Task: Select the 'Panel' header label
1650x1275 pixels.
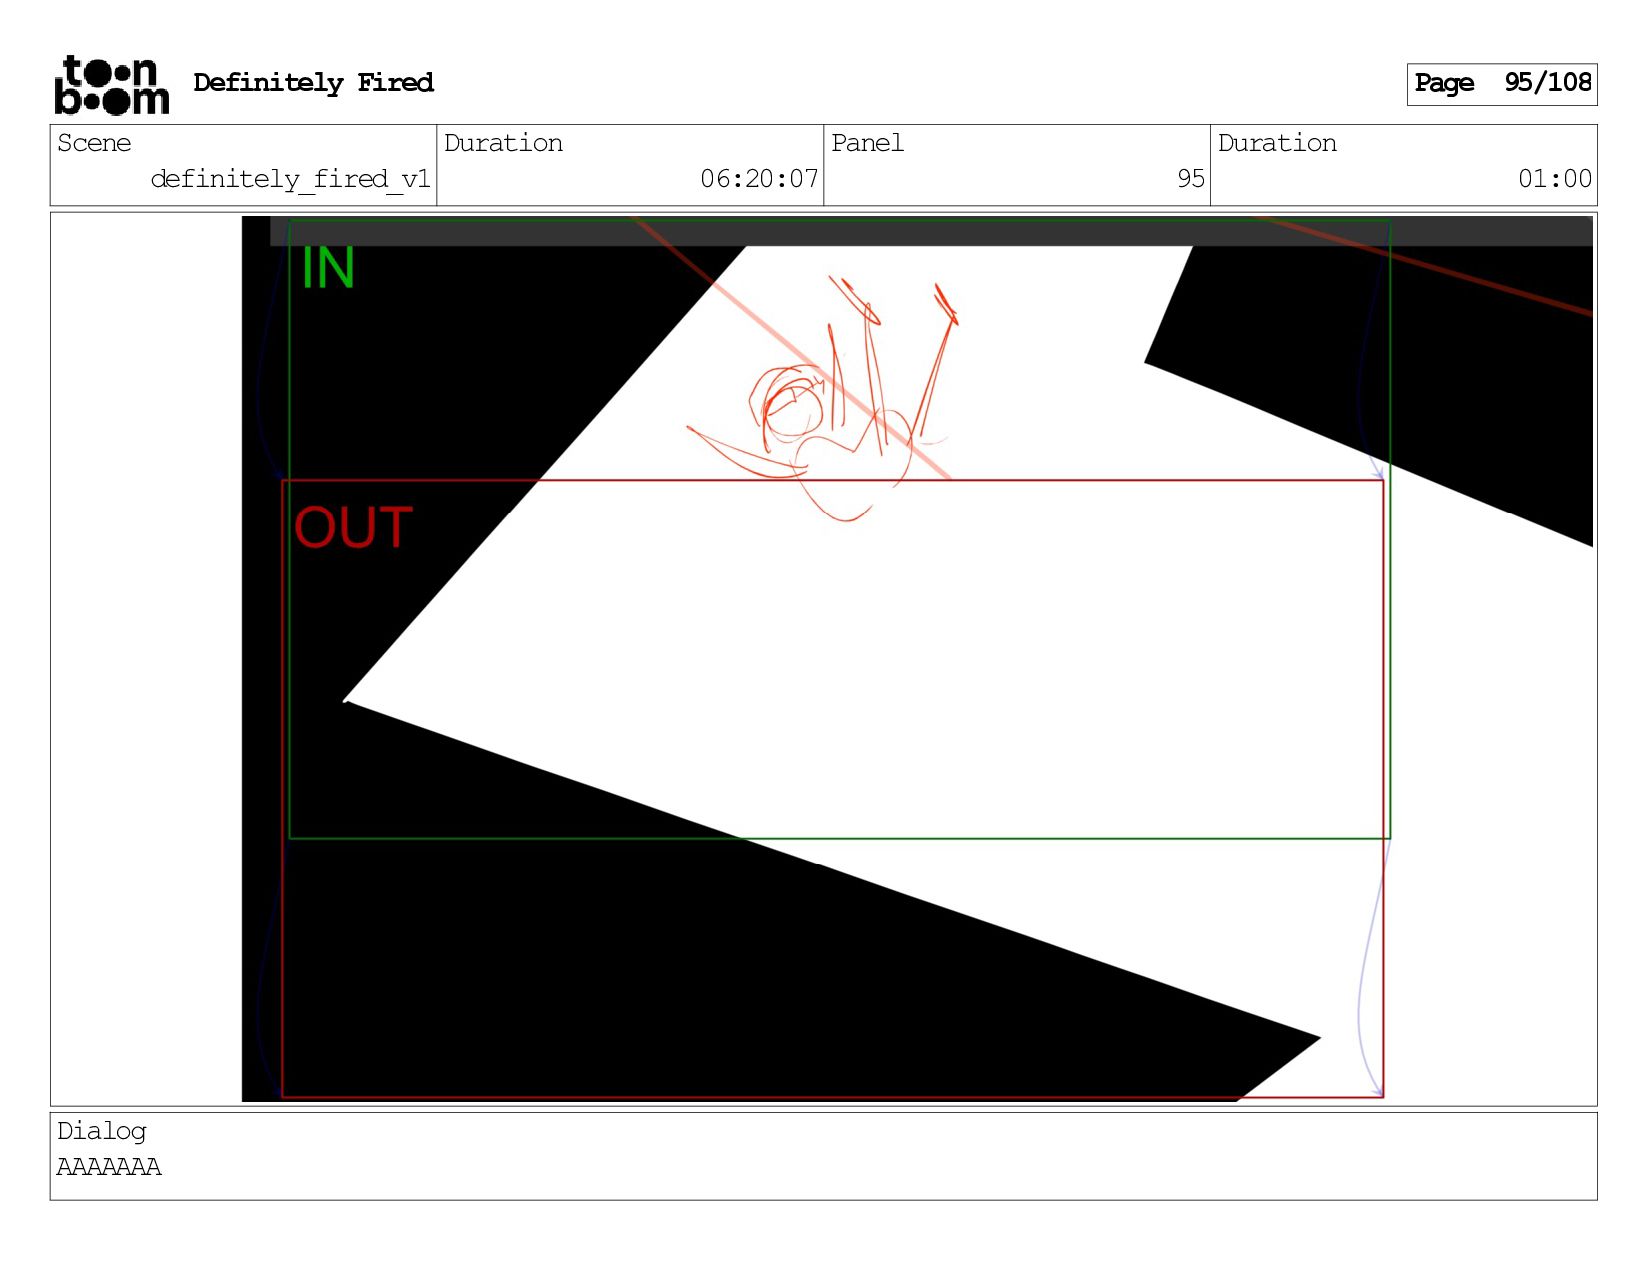Action: [x=867, y=143]
